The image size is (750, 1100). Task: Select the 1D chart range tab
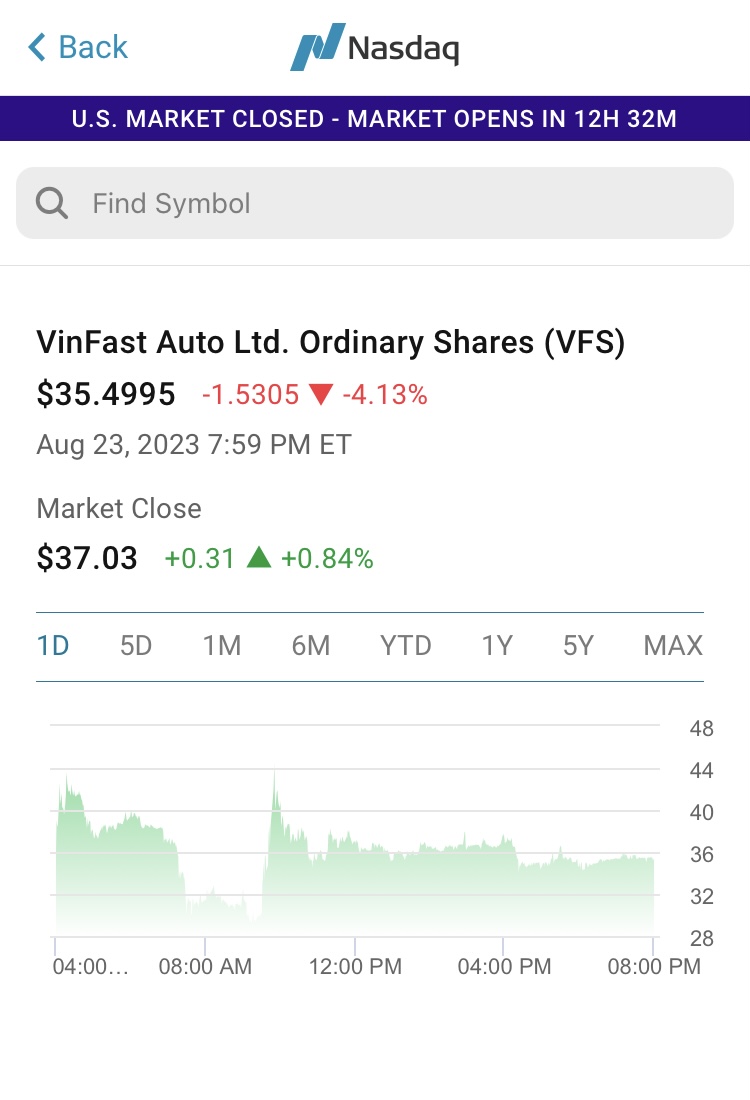pyautogui.click(x=53, y=646)
